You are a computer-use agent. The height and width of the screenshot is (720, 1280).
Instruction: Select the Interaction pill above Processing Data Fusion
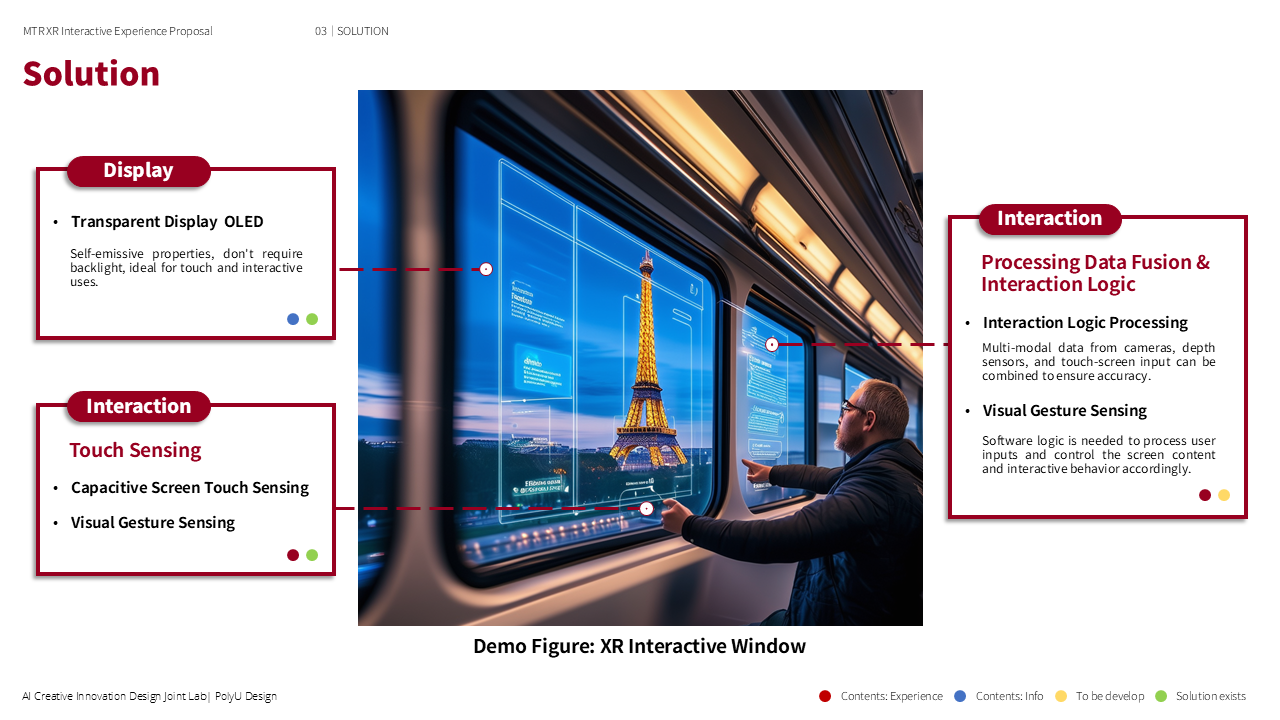[1049, 219]
